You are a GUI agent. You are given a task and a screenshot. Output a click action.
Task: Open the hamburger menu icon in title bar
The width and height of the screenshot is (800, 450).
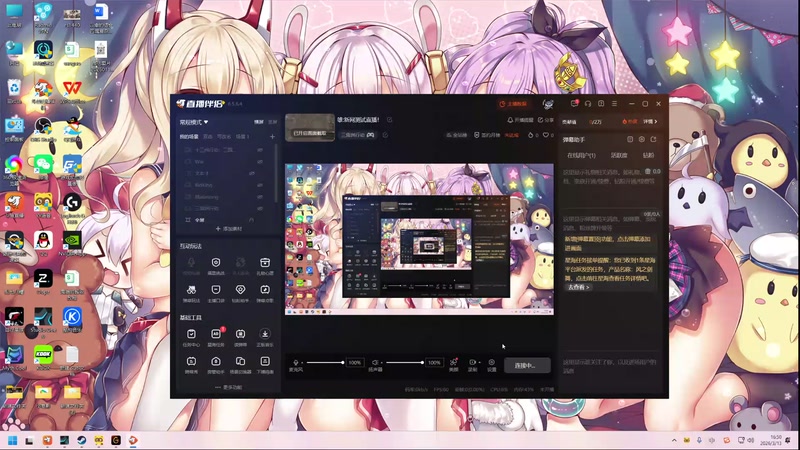[x=614, y=104]
